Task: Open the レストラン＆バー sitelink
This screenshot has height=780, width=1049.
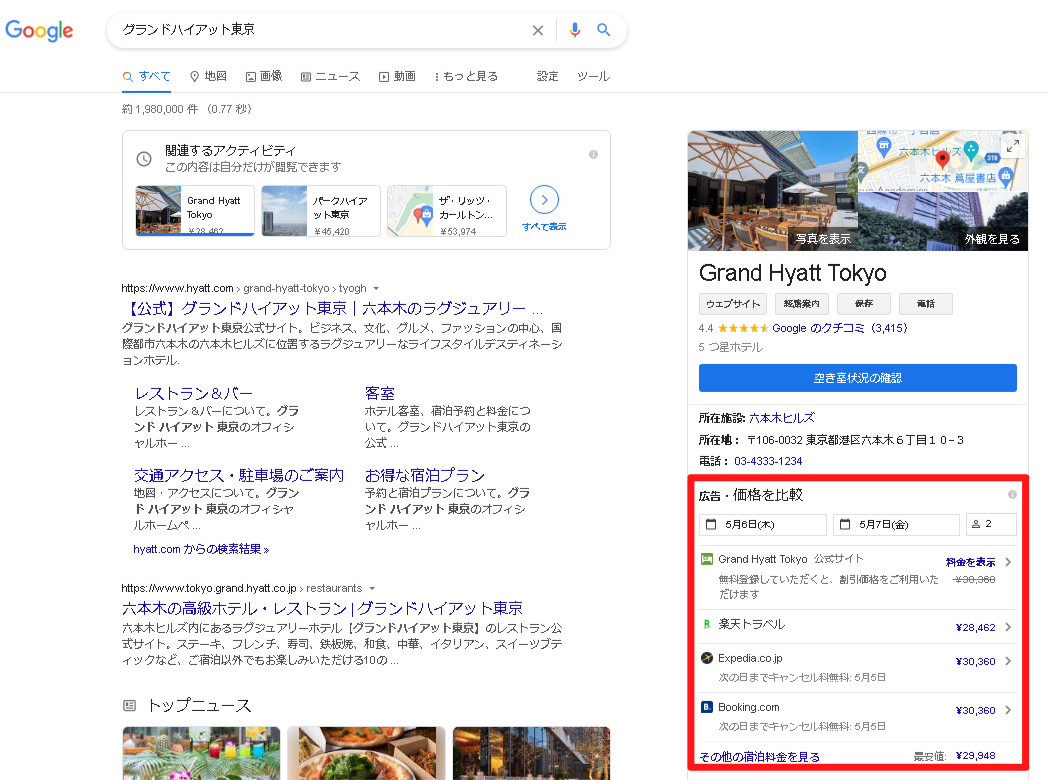Action: point(193,393)
